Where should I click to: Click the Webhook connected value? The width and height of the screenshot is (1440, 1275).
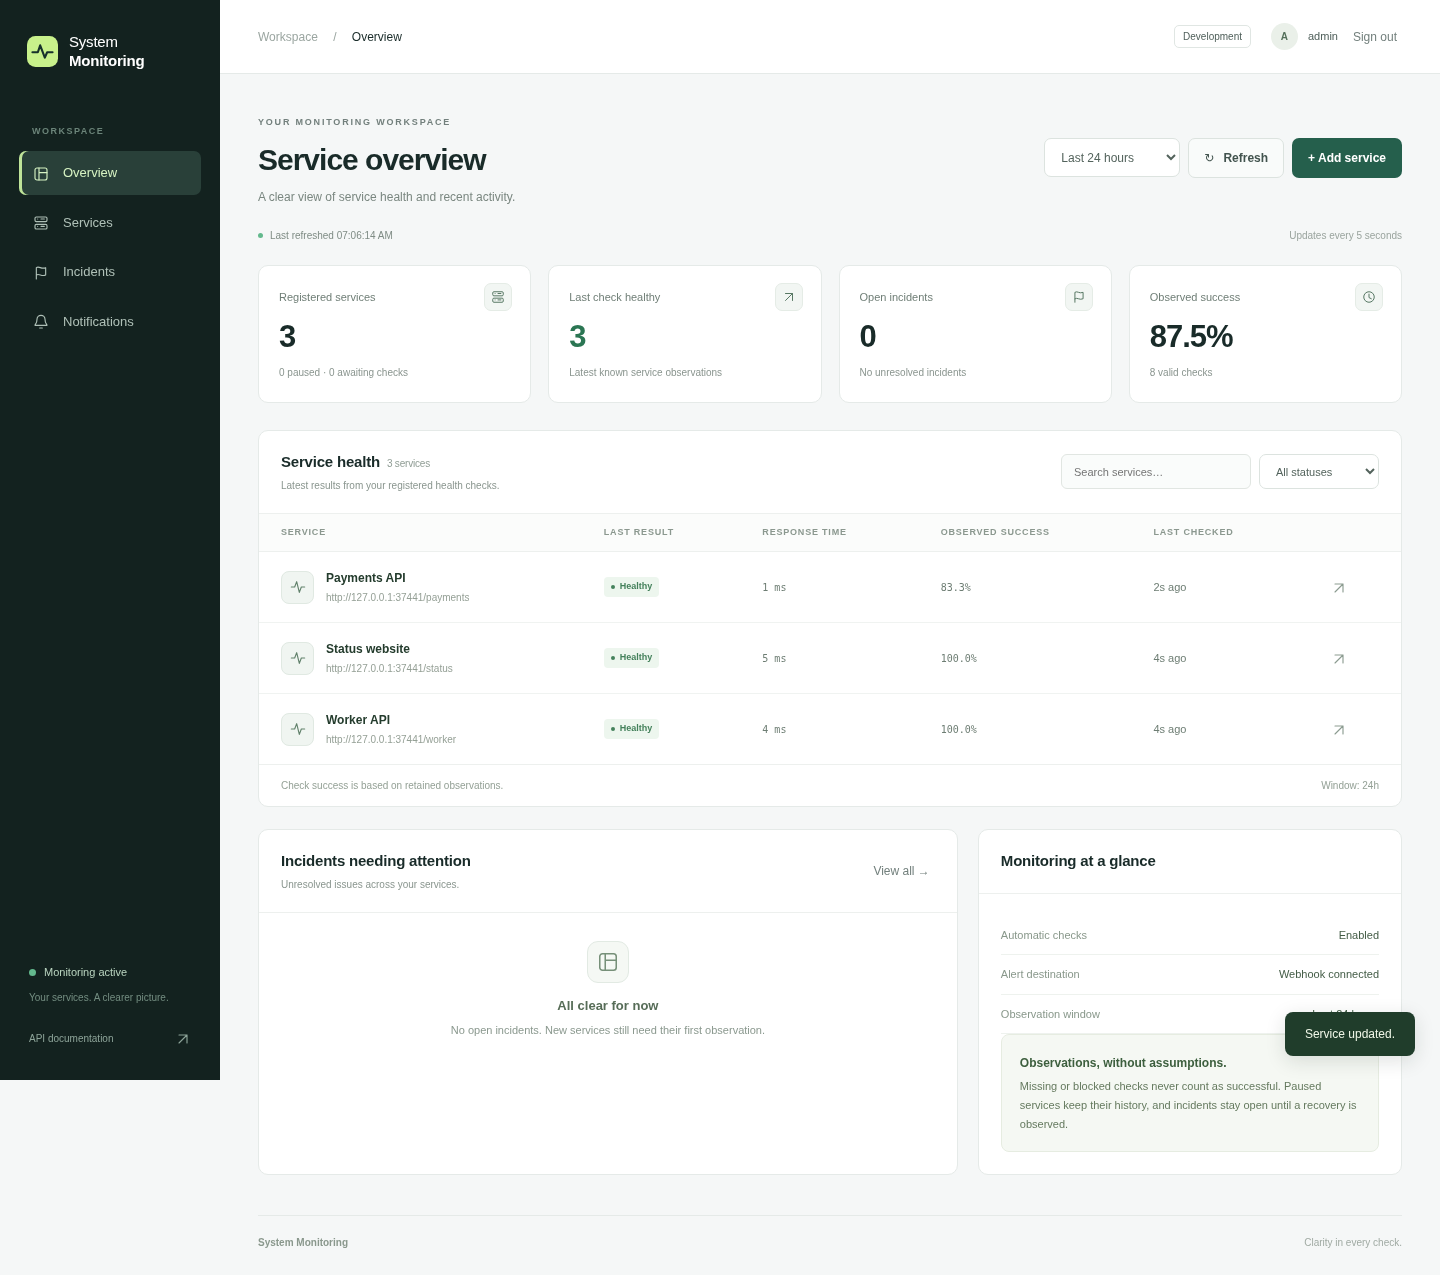click(x=1329, y=974)
